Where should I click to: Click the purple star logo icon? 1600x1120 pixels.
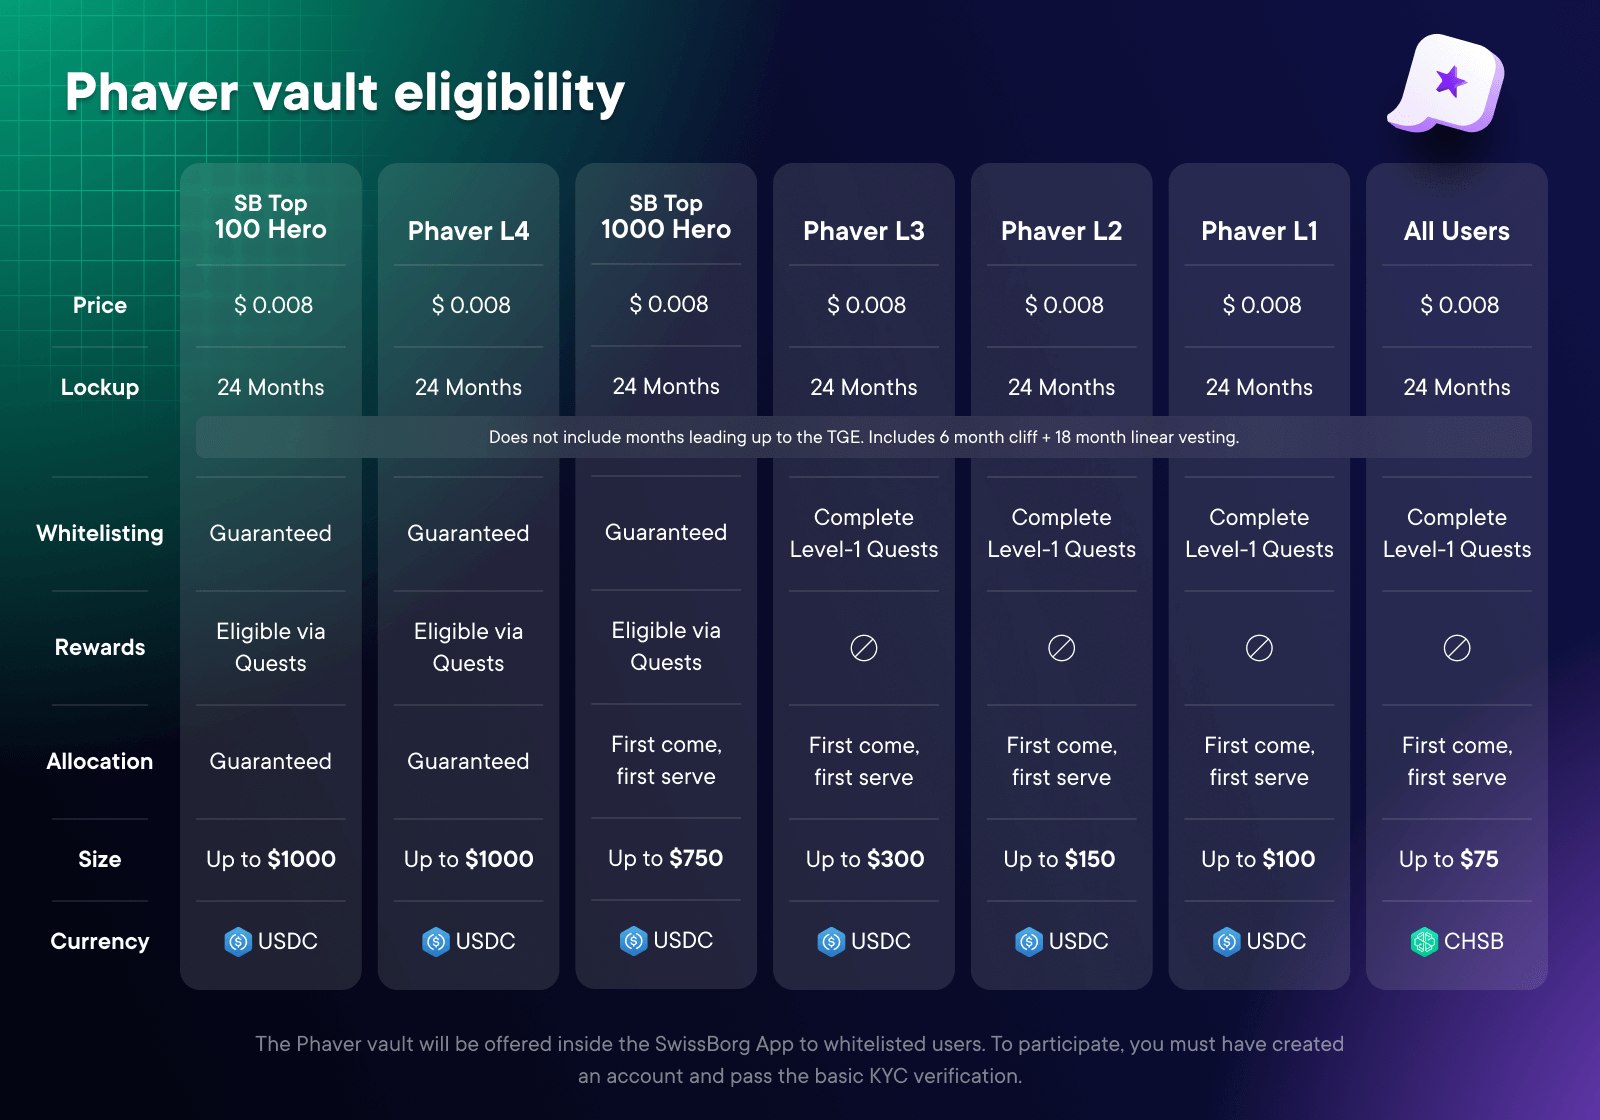coord(1448,83)
